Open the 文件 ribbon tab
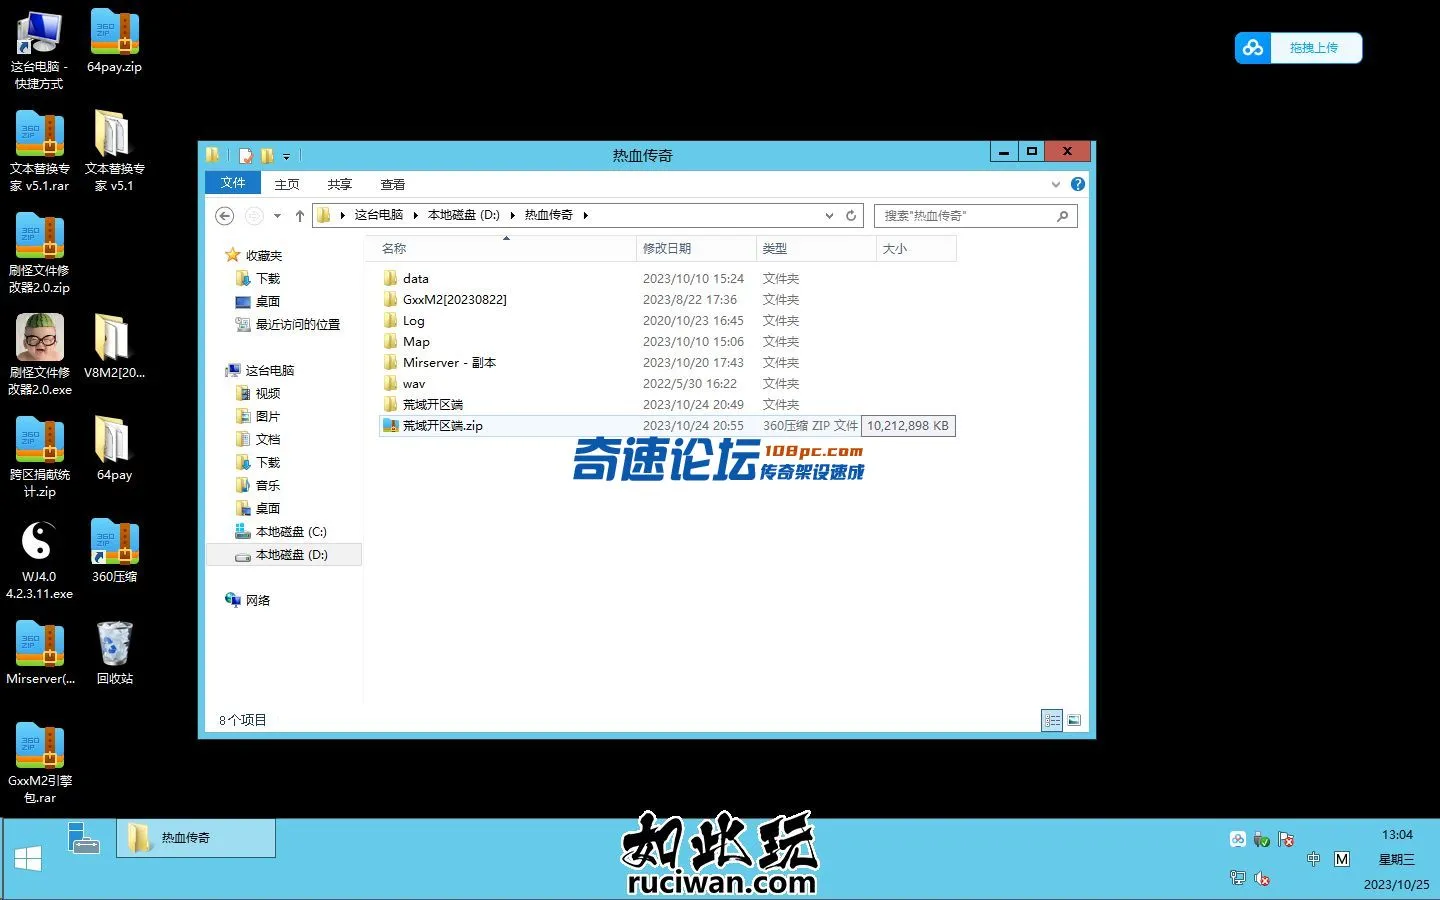The height and width of the screenshot is (900, 1440). [233, 183]
